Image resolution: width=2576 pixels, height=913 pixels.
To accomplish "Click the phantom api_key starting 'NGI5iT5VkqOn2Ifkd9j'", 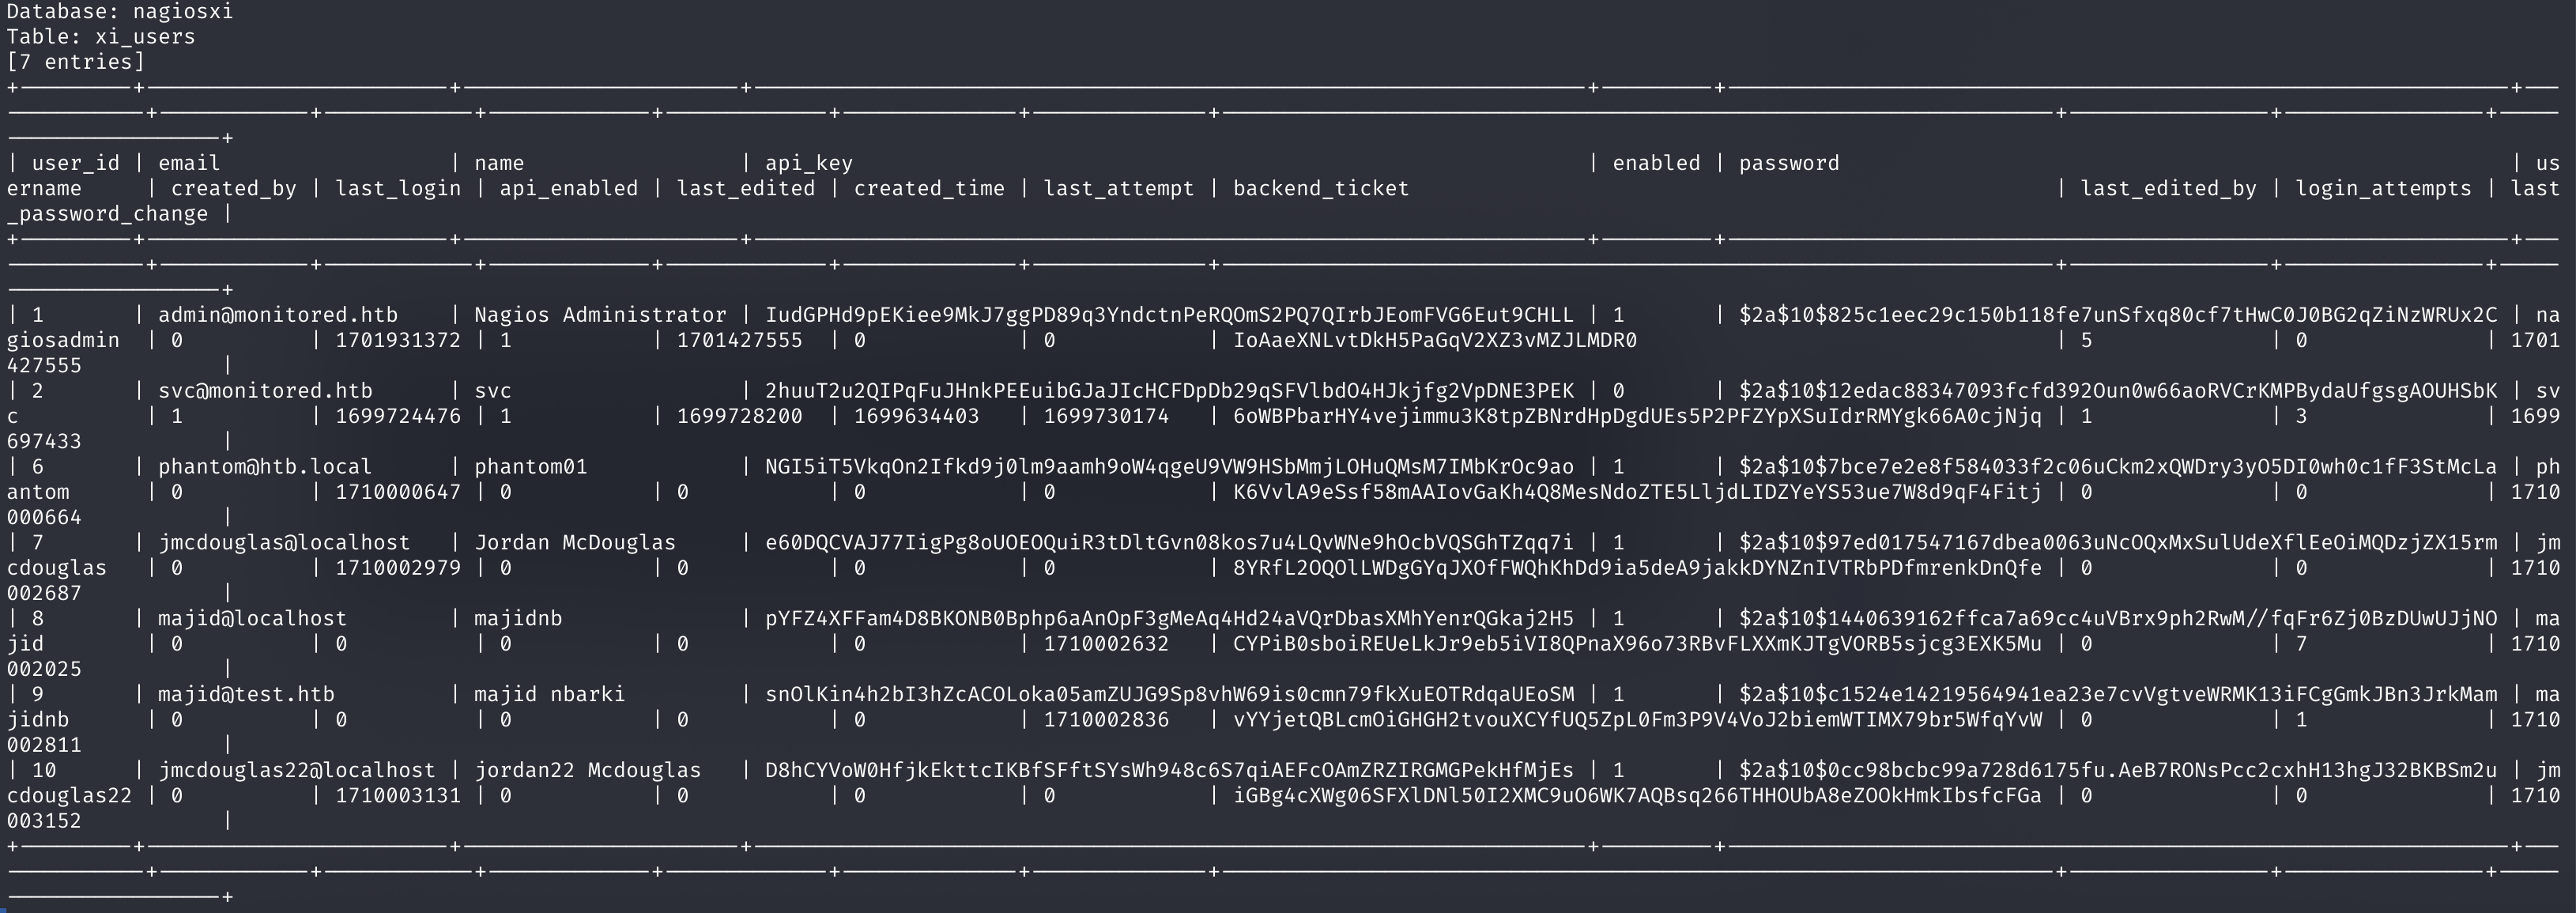I will (1169, 467).
